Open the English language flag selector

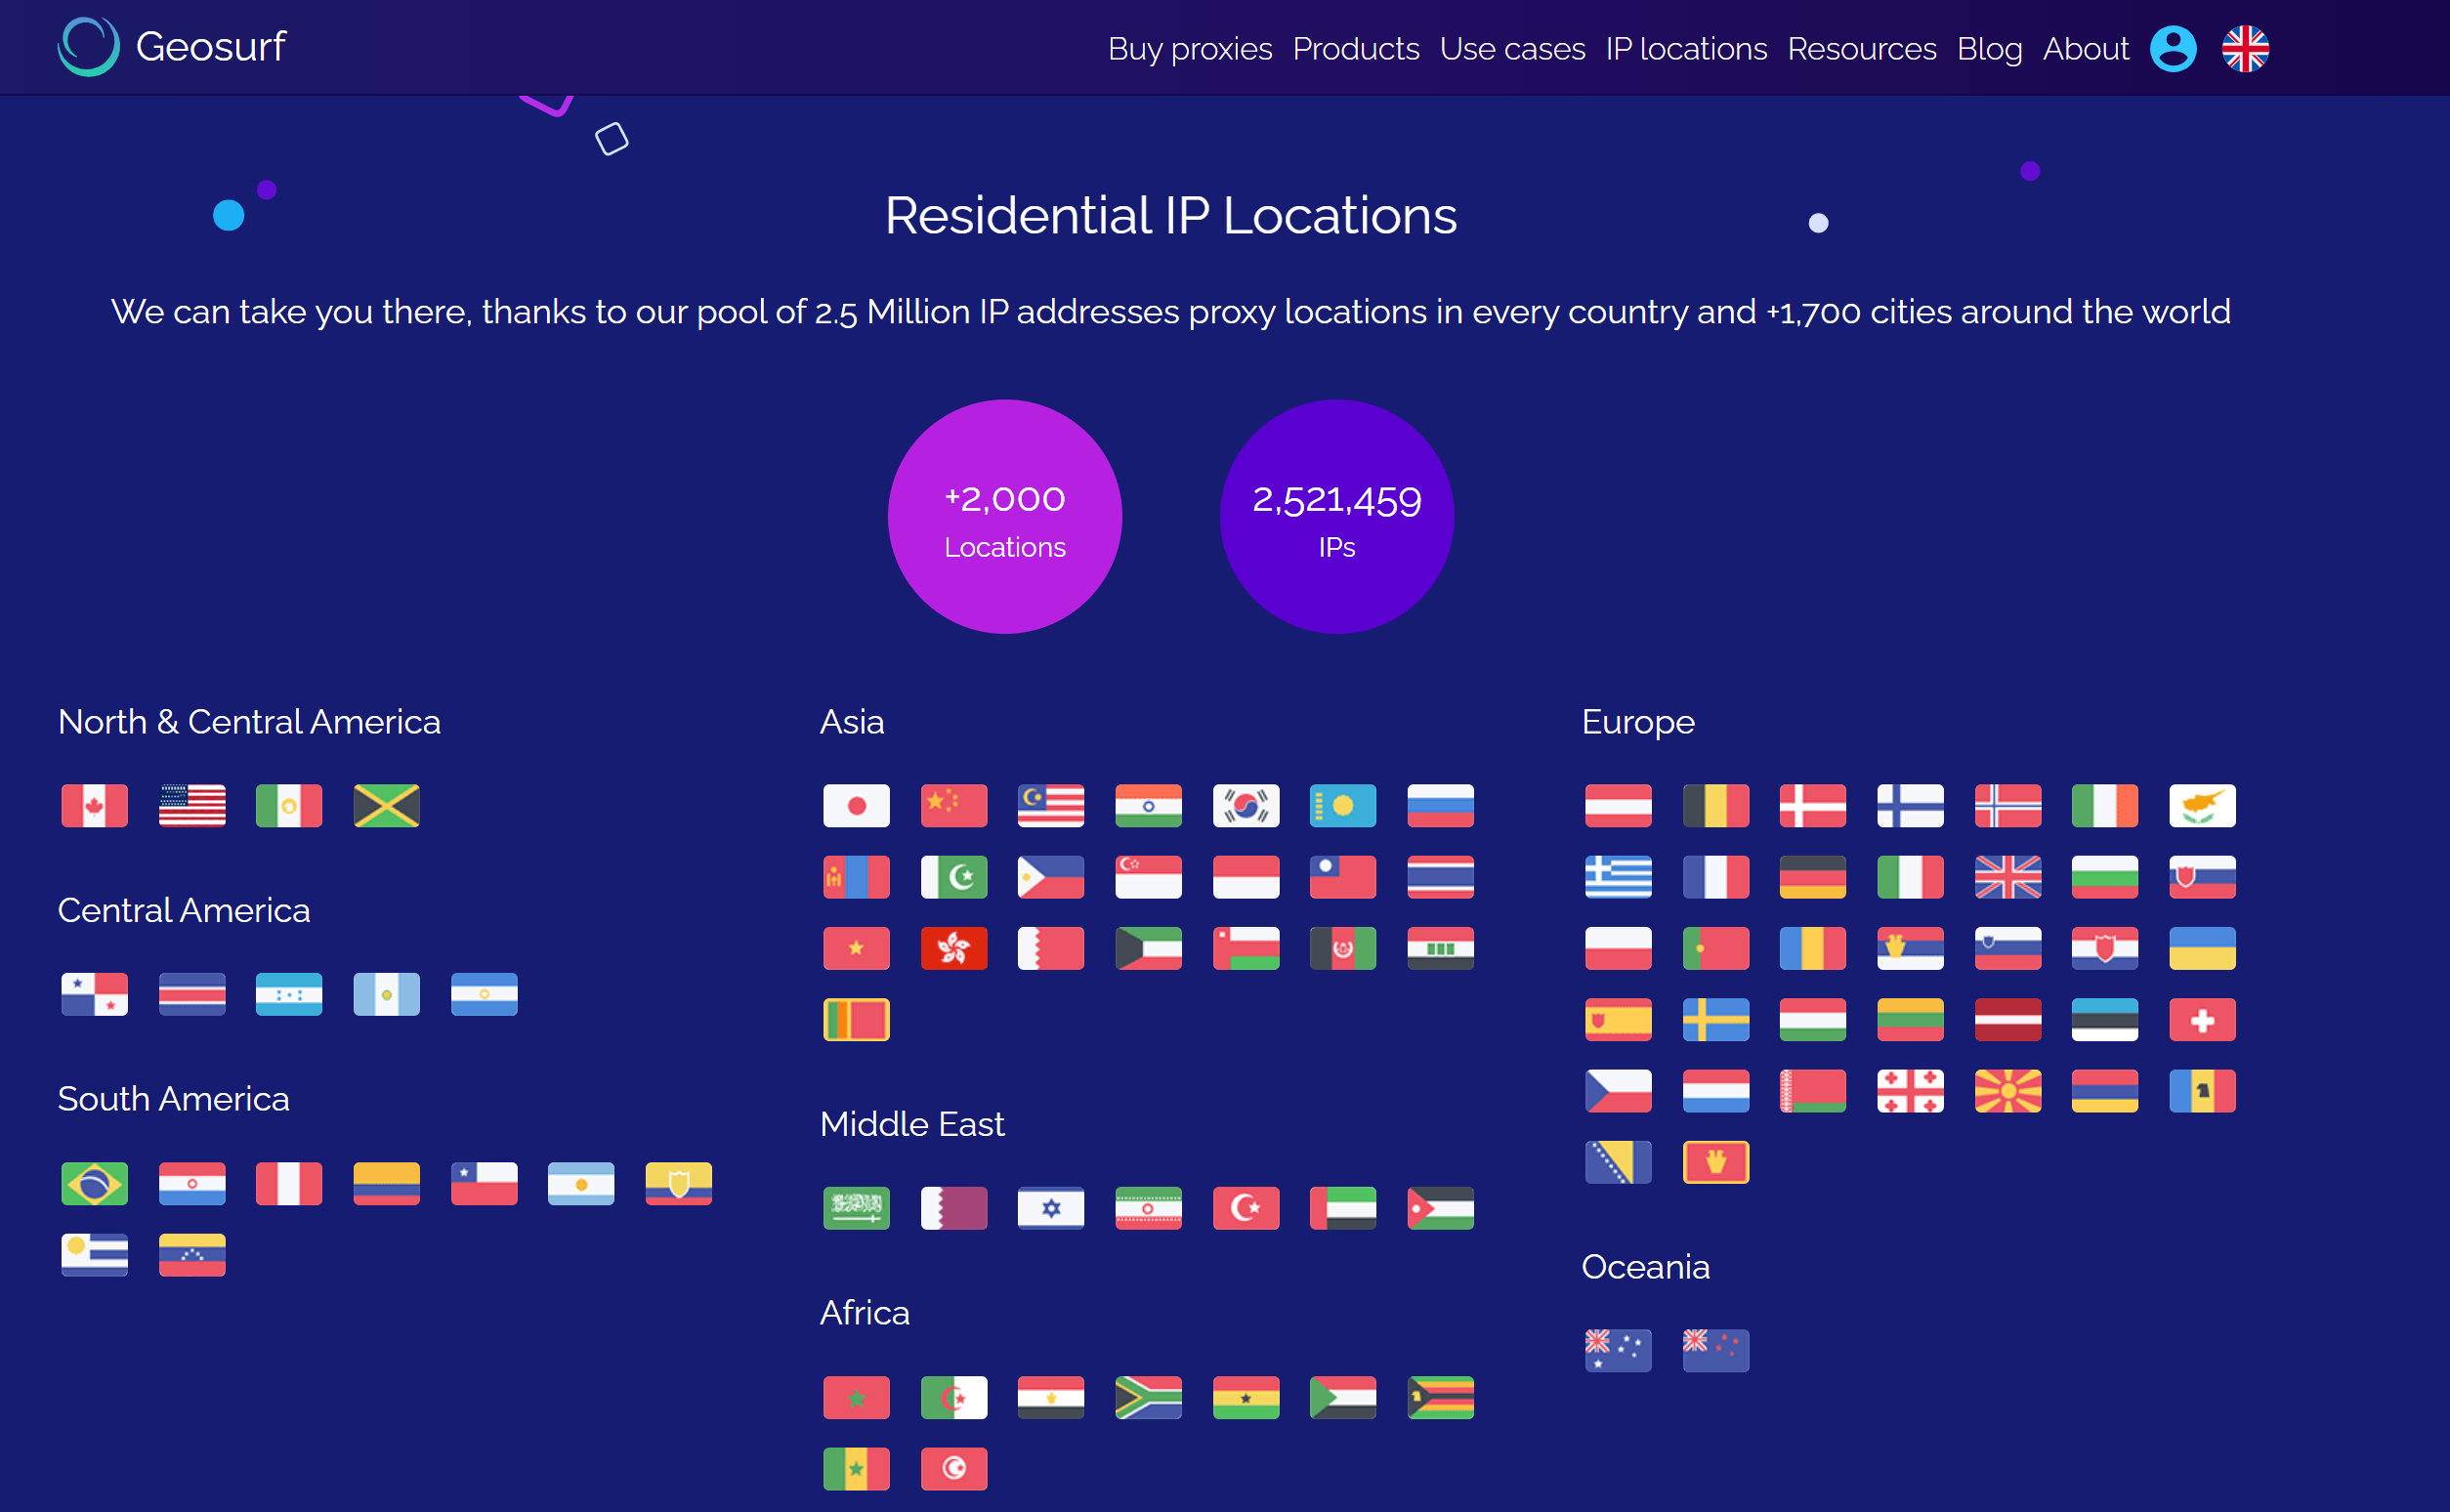(2245, 46)
